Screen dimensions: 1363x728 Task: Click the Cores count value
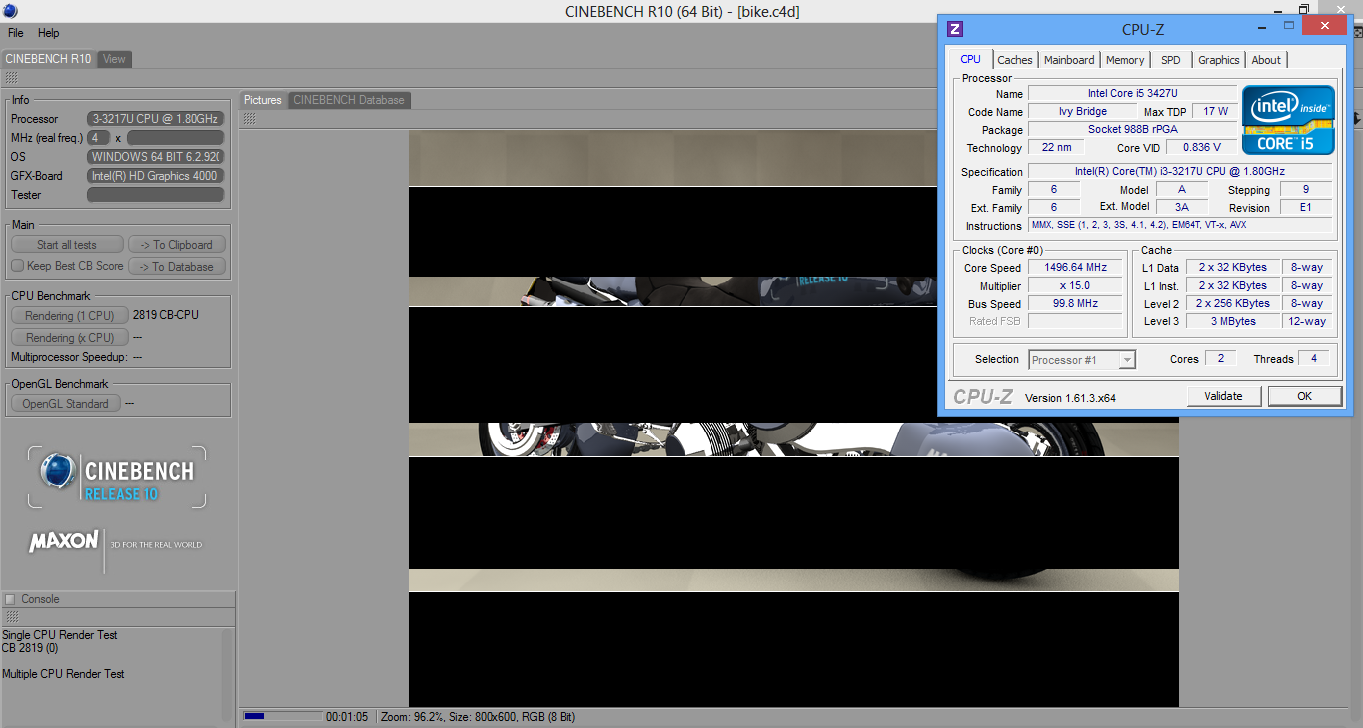tap(1220, 359)
